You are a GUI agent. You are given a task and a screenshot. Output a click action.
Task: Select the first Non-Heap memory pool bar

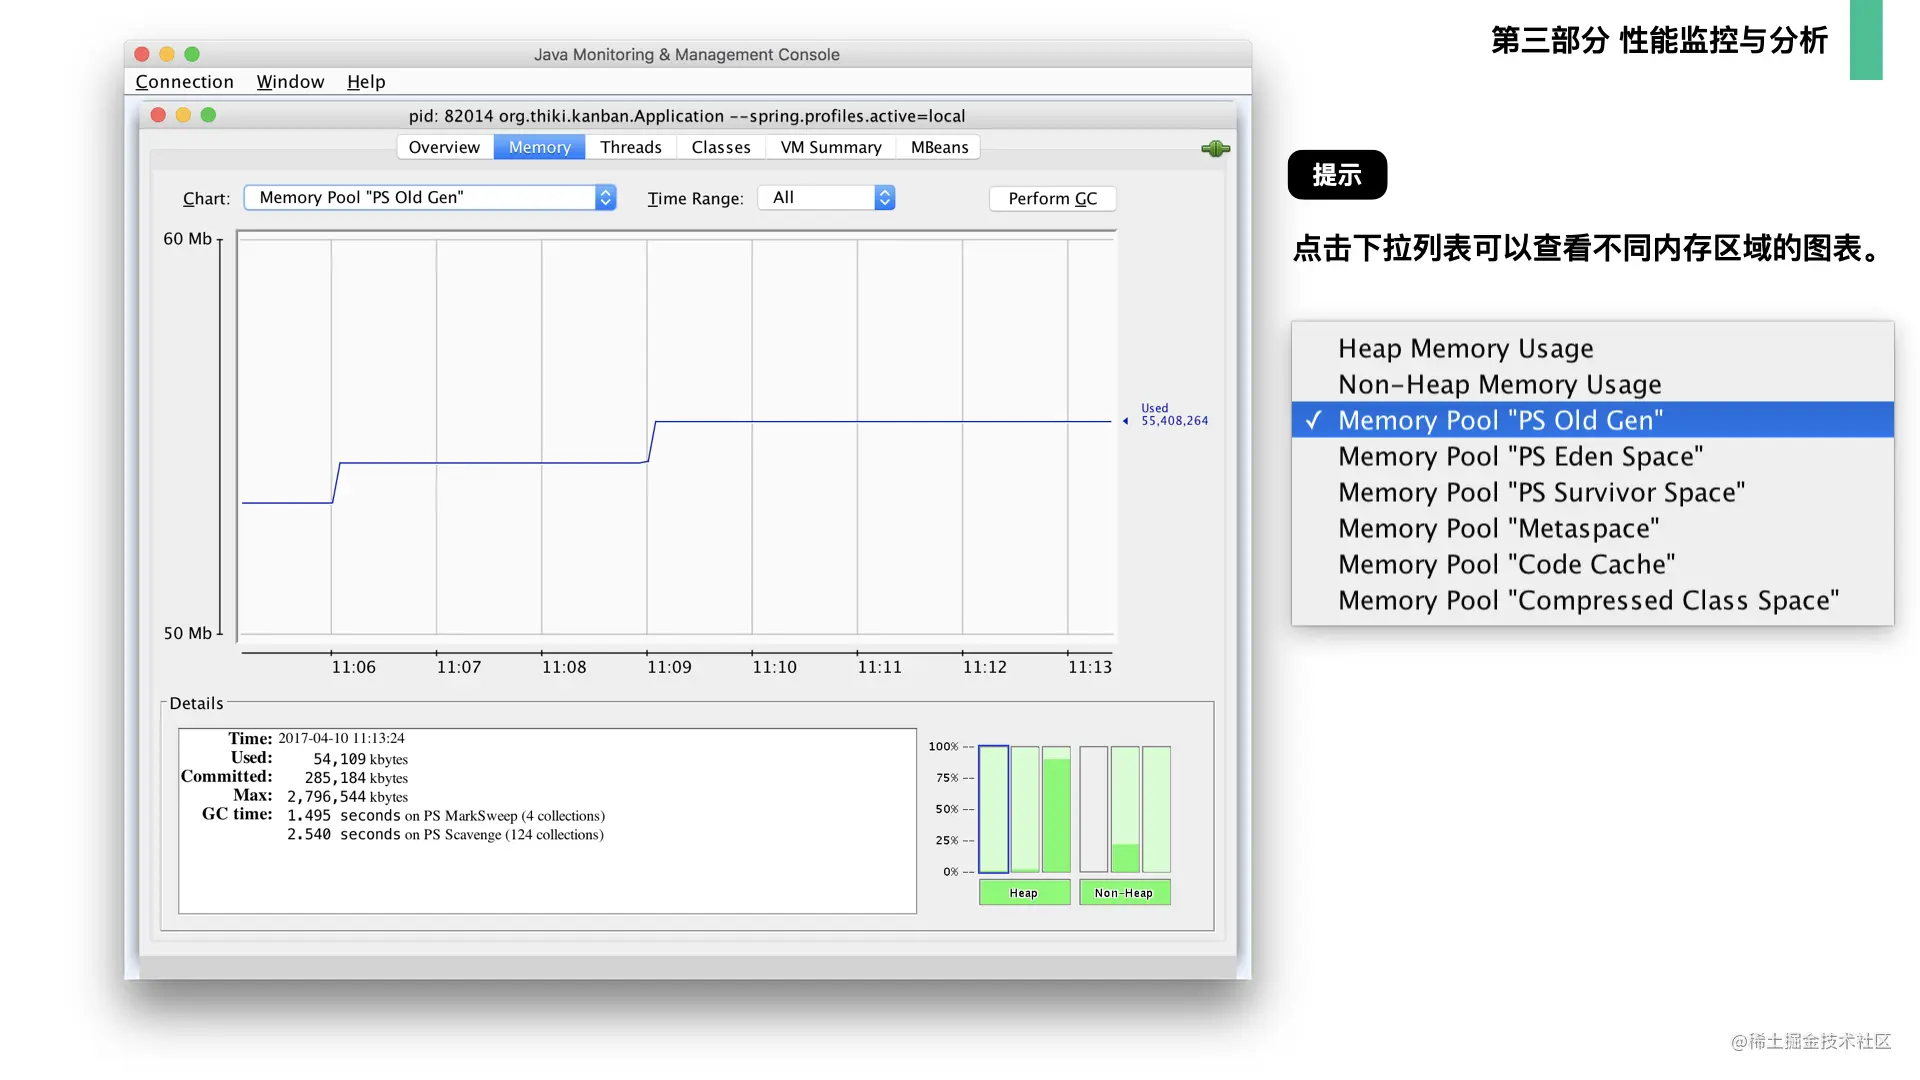pos(1093,809)
